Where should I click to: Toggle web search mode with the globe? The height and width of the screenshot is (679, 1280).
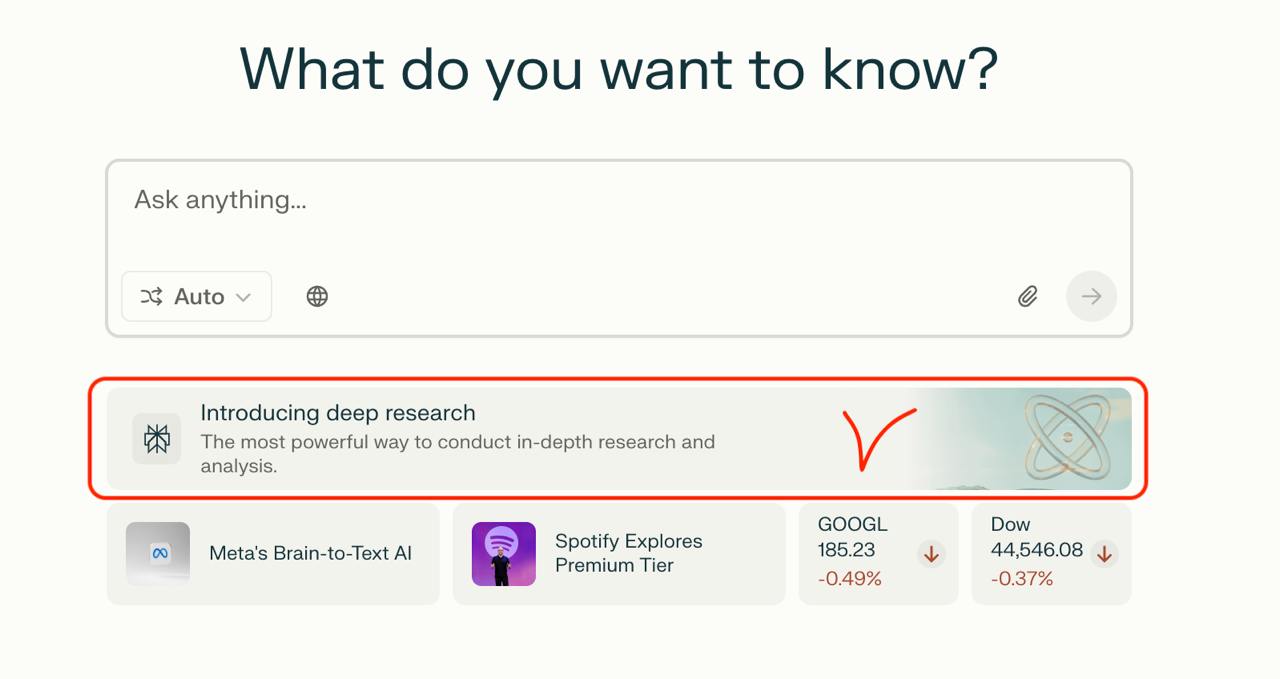point(317,296)
